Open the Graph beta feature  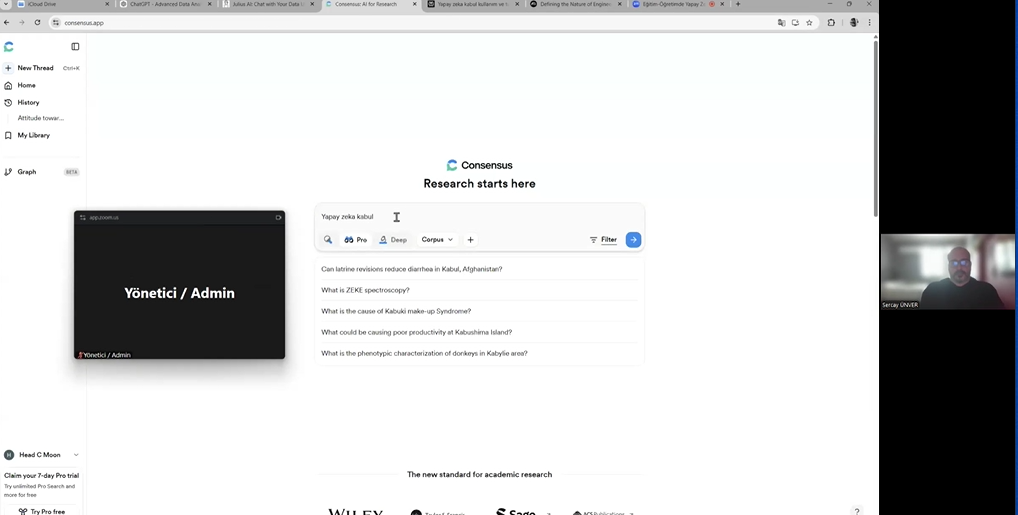(x=27, y=172)
